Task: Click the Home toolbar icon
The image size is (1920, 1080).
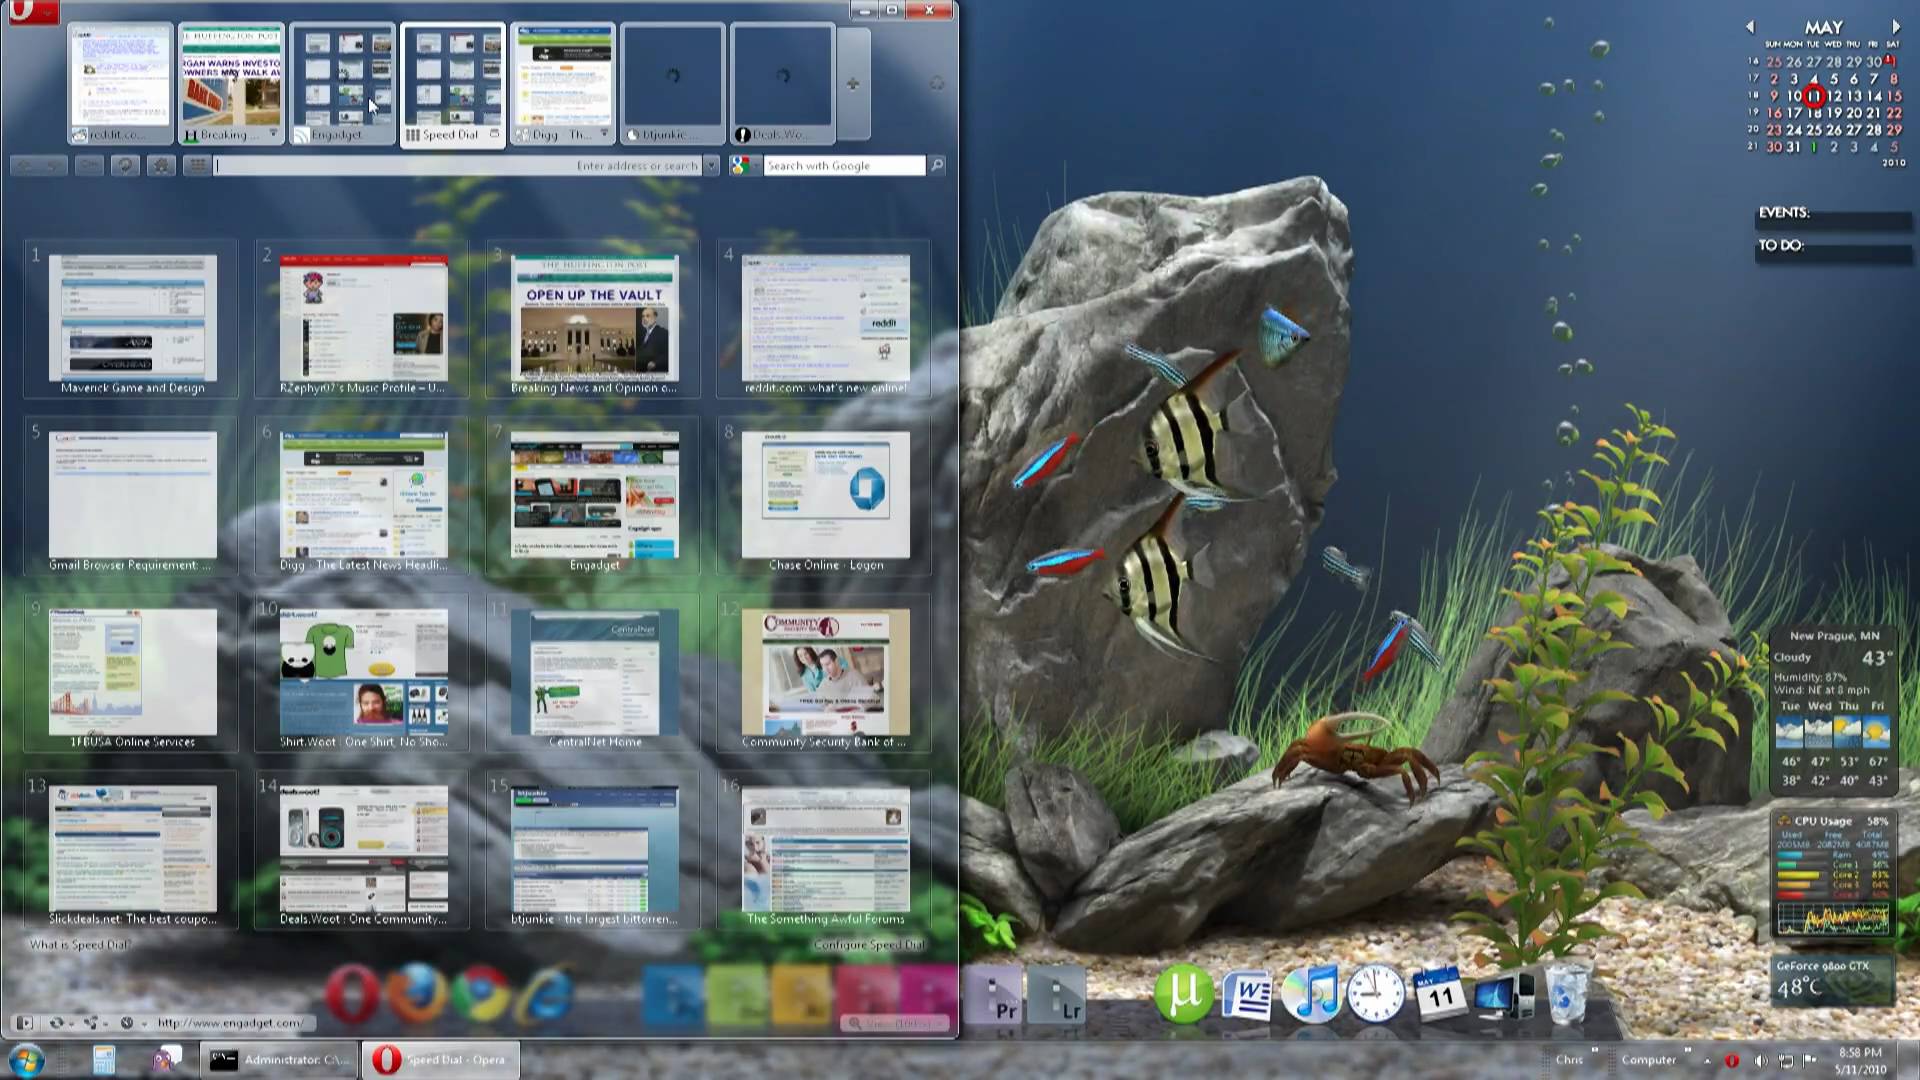Action: [x=161, y=166]
